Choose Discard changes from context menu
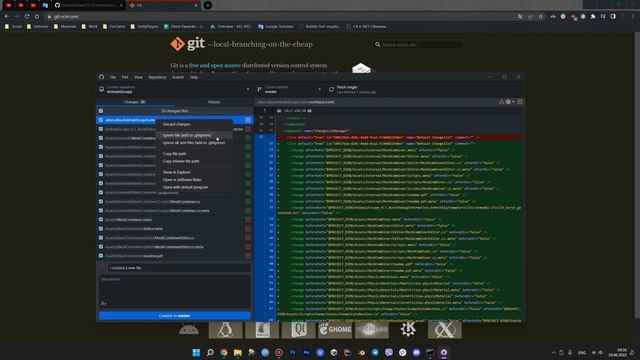 coord(195,124)
